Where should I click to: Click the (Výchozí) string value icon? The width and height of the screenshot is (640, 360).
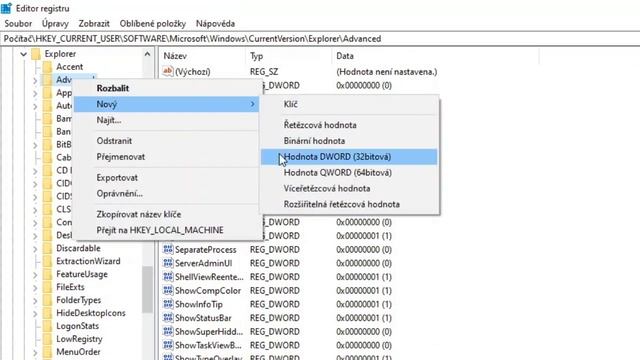(x=168, y=71)
